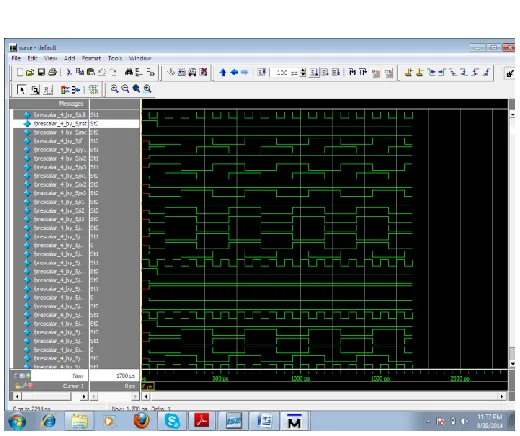Click the Run -All icon
This screenshot has height=436, width=520.
[336, 72]
